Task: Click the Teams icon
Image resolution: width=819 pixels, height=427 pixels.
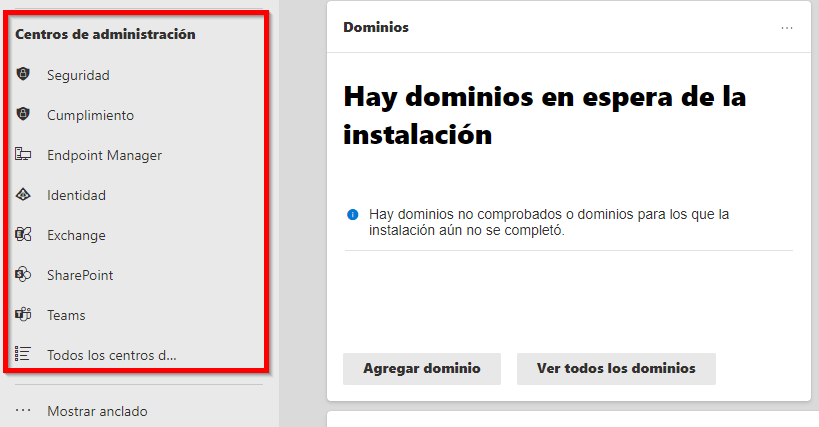Action: pyautogui.click(x=23, y=314)
